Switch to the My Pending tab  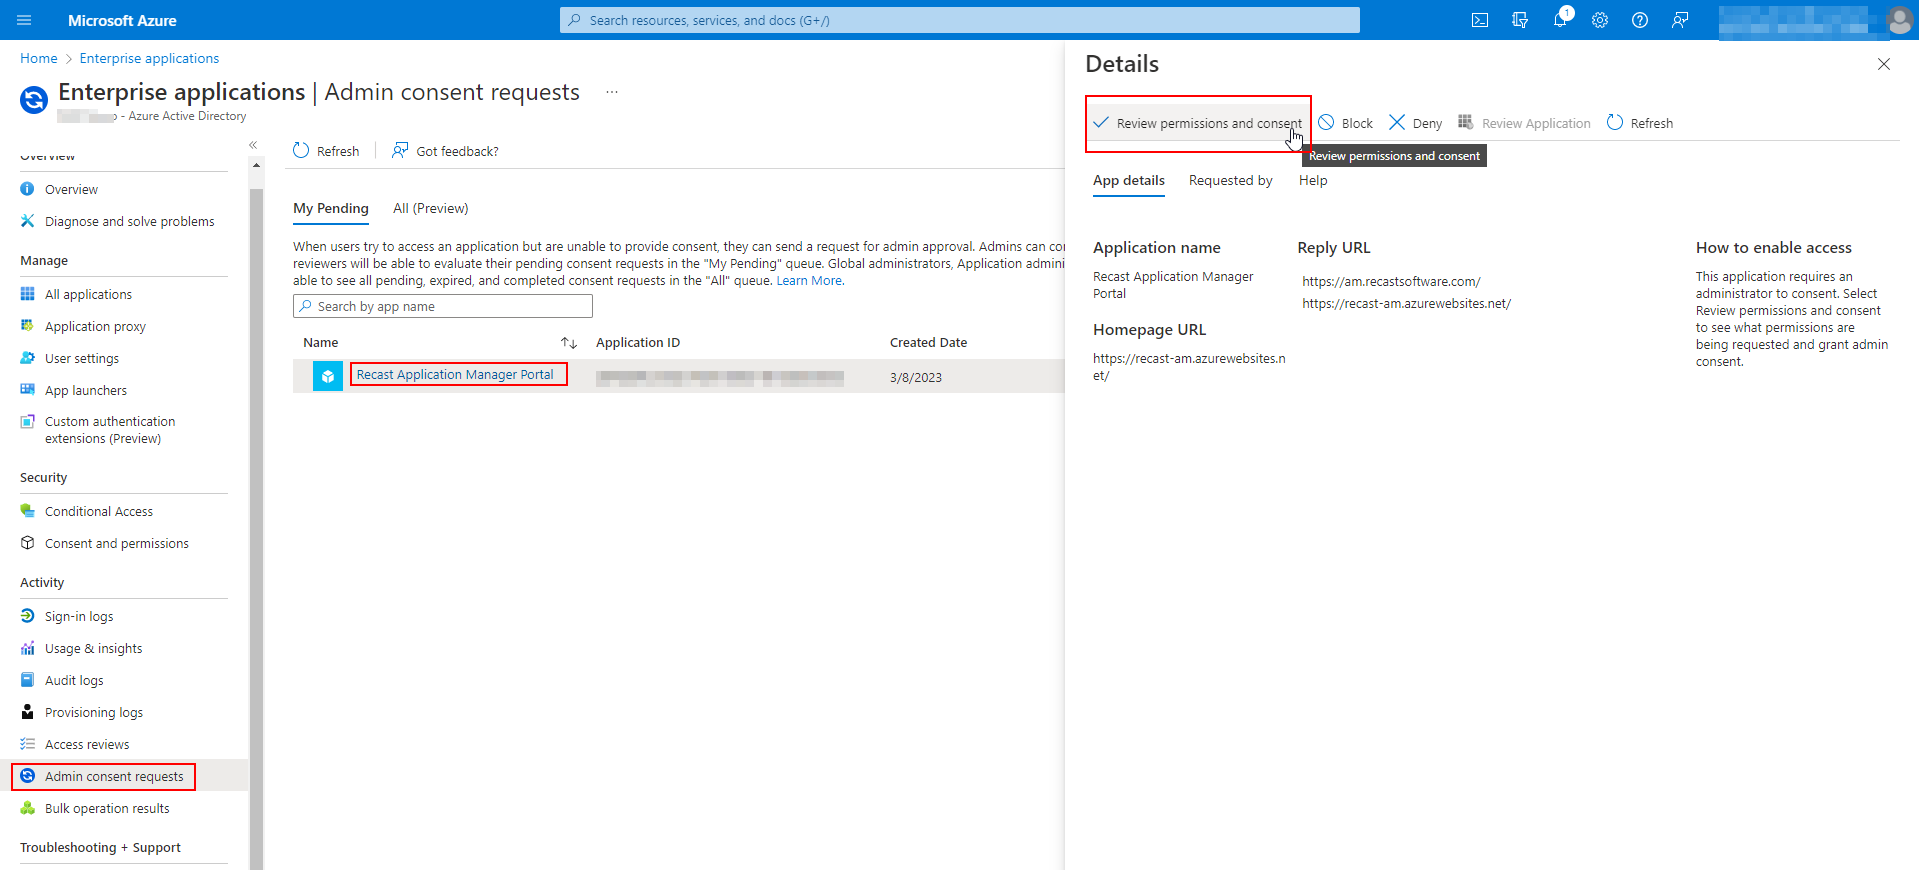331,208
